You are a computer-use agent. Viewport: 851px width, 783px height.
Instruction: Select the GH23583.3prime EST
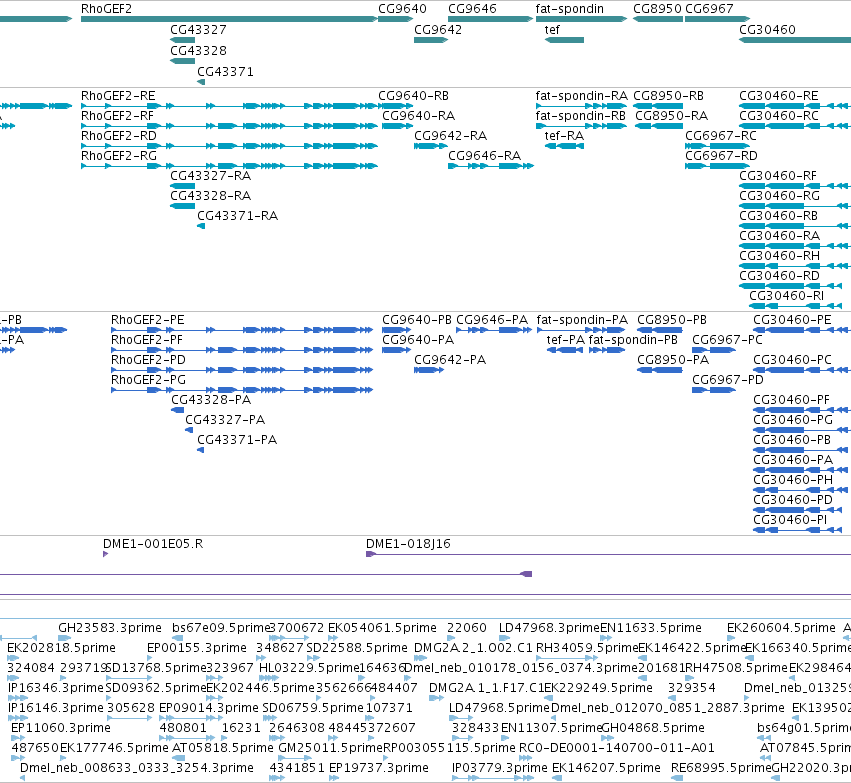[110, 628]
